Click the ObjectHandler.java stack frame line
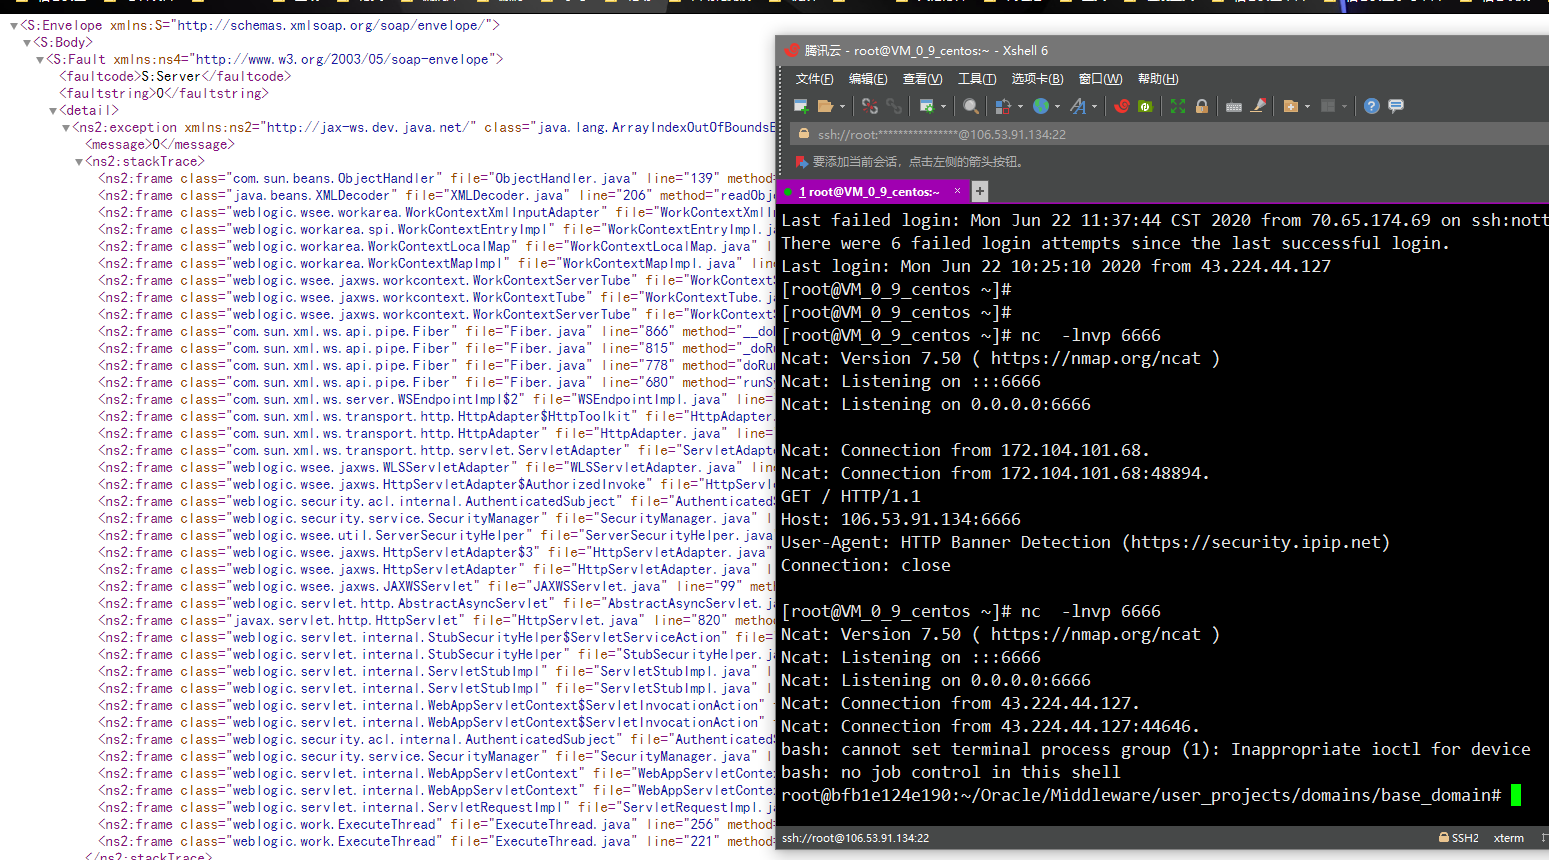The width and height of the screenshot is (1549, 860). pyautogui.click(x=436, y=179)
